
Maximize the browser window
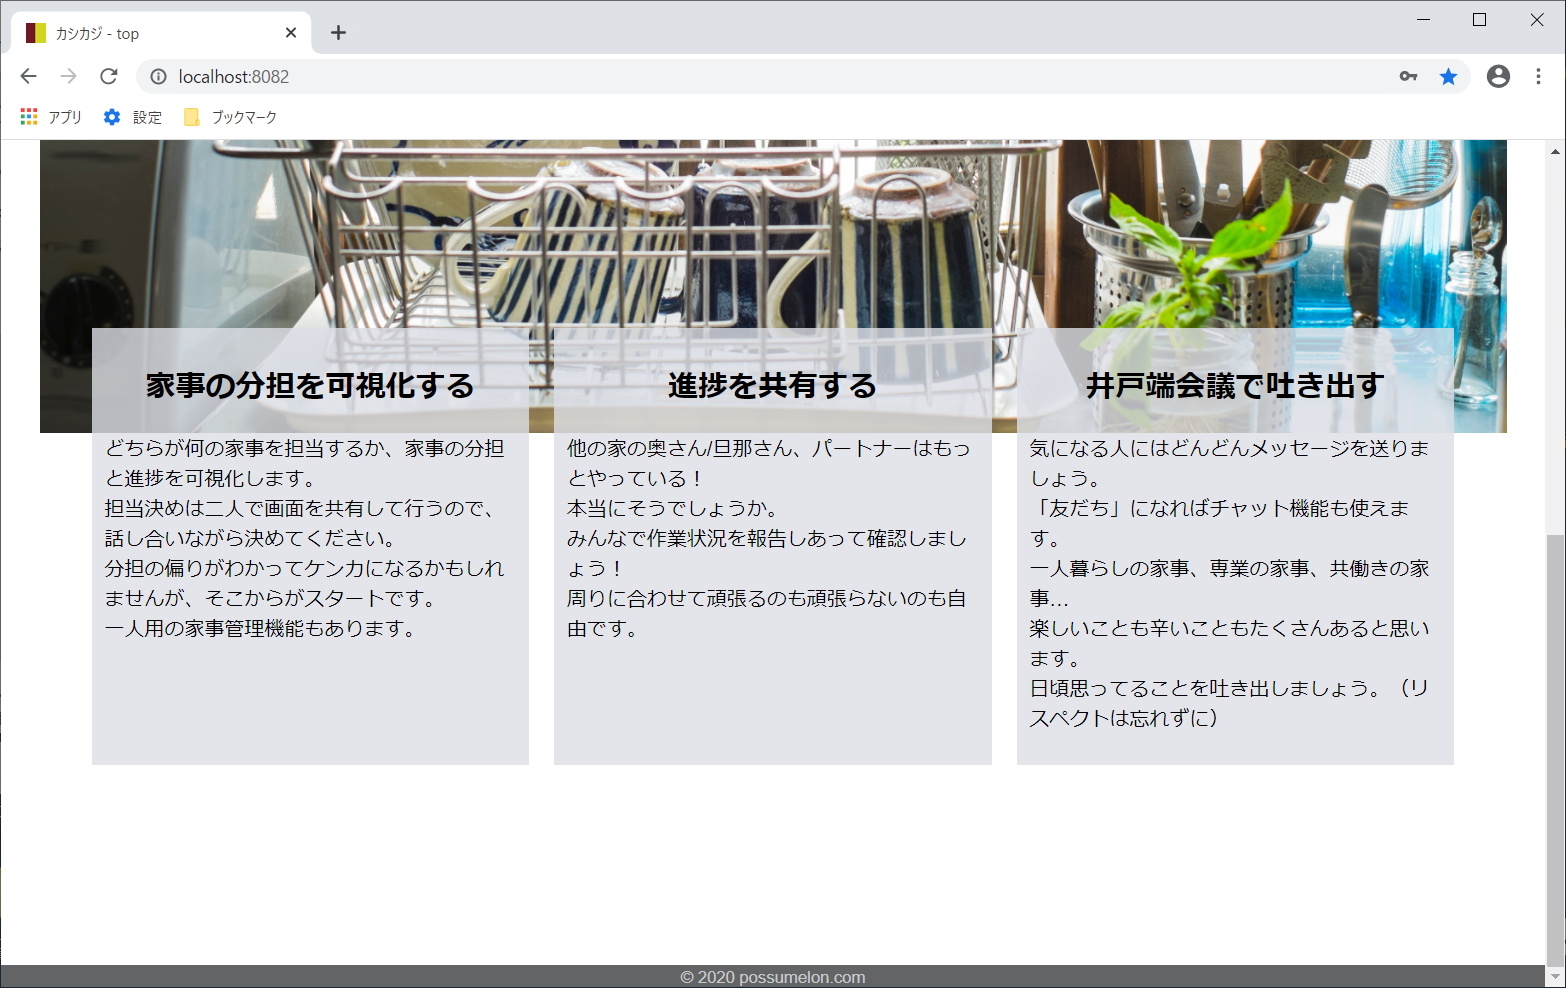[1480, 20]
